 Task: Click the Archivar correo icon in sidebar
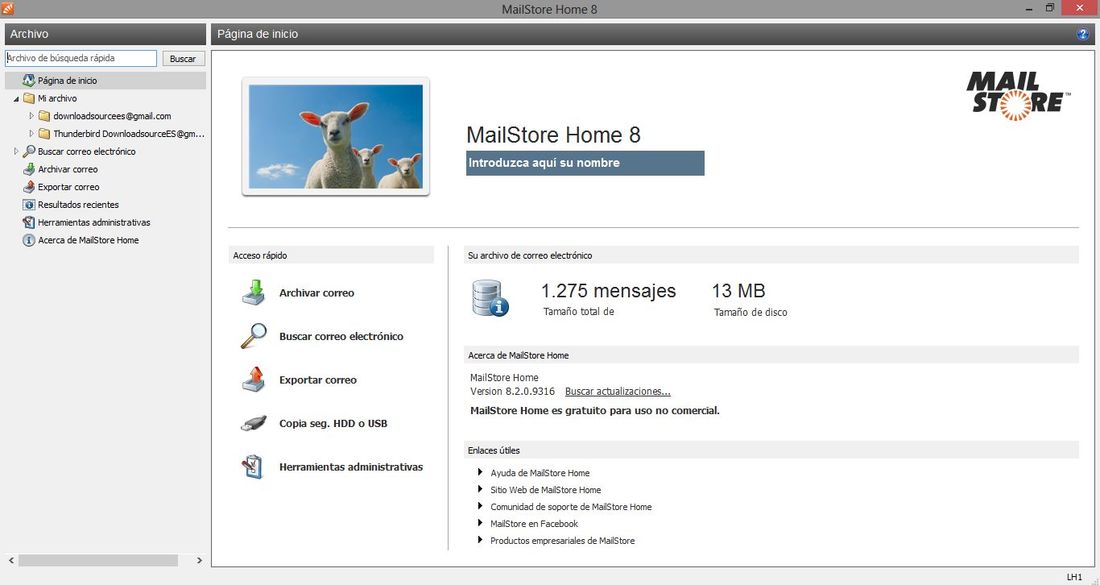point(29,169)
